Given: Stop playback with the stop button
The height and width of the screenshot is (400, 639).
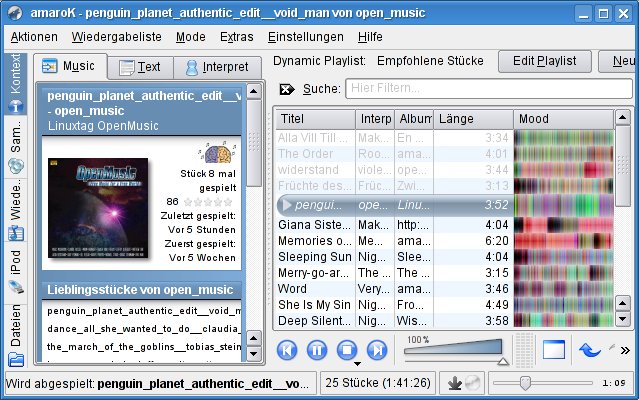Looking at the screenshot, I should tap(347, 350).
